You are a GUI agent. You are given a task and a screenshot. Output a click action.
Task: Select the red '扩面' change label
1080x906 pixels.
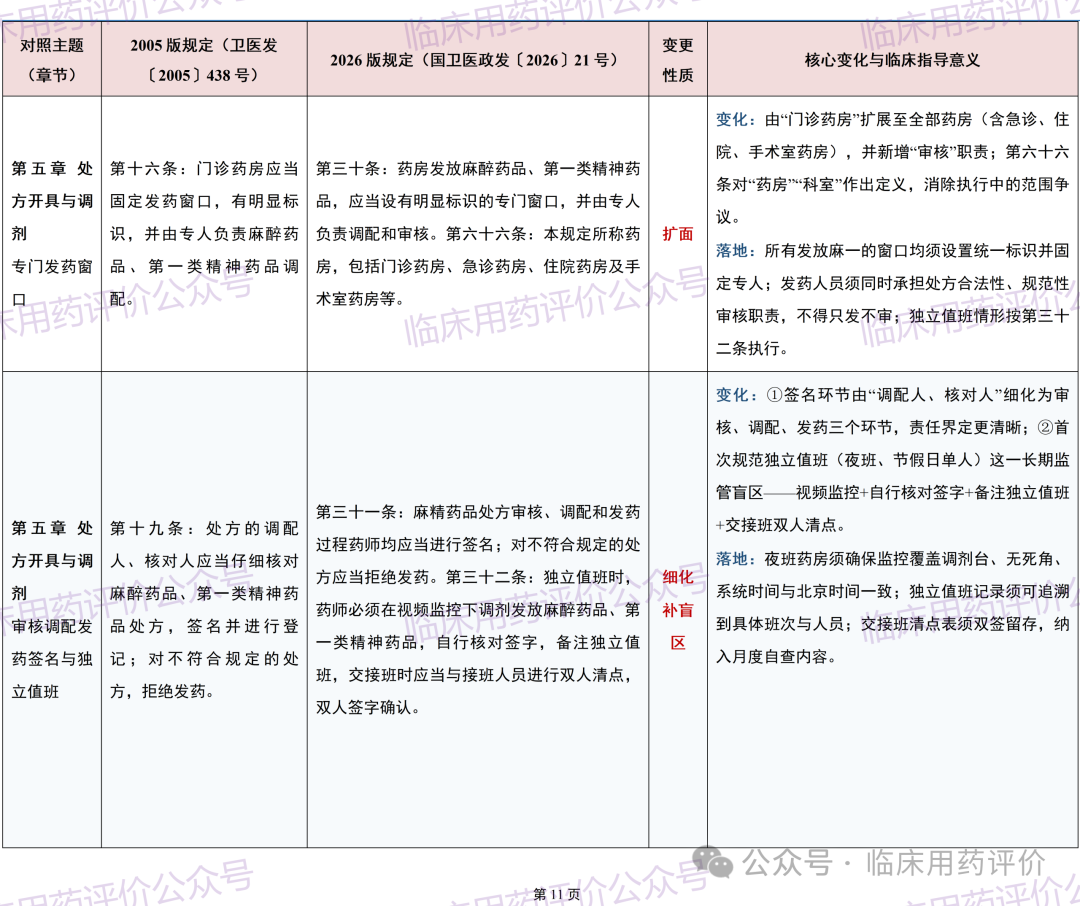point(678,234)
